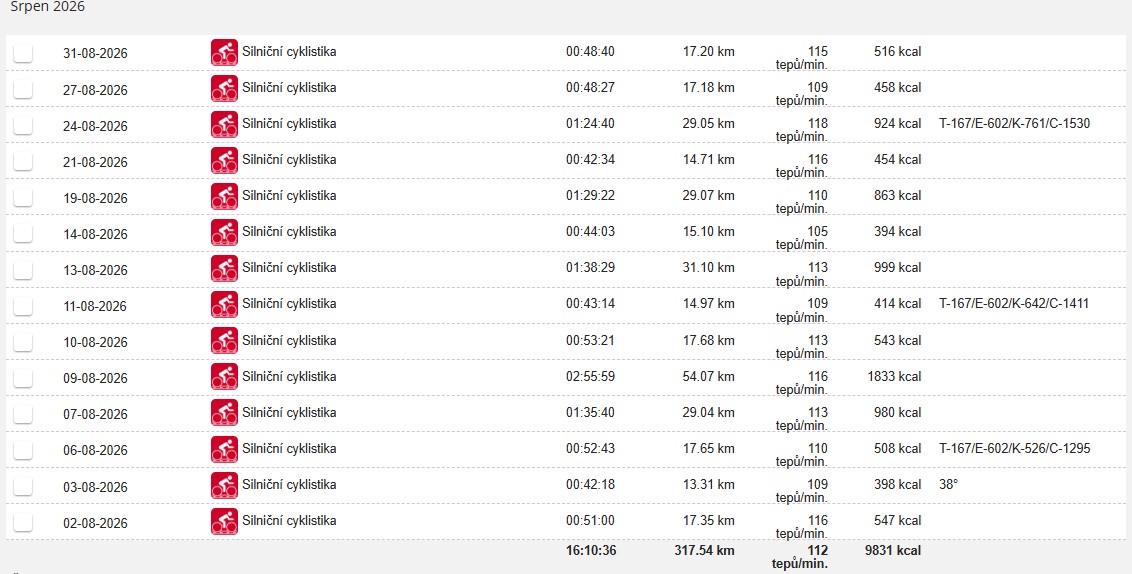Image resolution: width=1132 pixels, height=574 pixels.
Task: Click cycling icon on 09-08-2026 row
Action: point(224,377)
